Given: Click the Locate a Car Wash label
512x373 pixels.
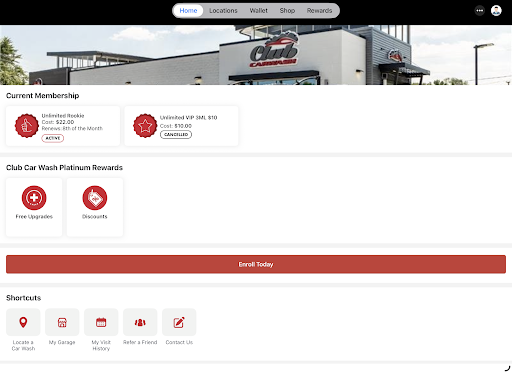Looking at the screenshot, I should [23, 345].
